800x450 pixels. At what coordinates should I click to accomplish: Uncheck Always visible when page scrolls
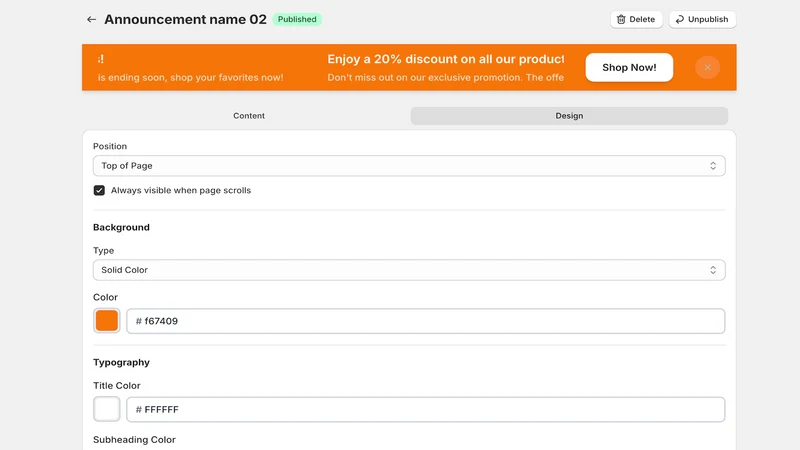99,190
